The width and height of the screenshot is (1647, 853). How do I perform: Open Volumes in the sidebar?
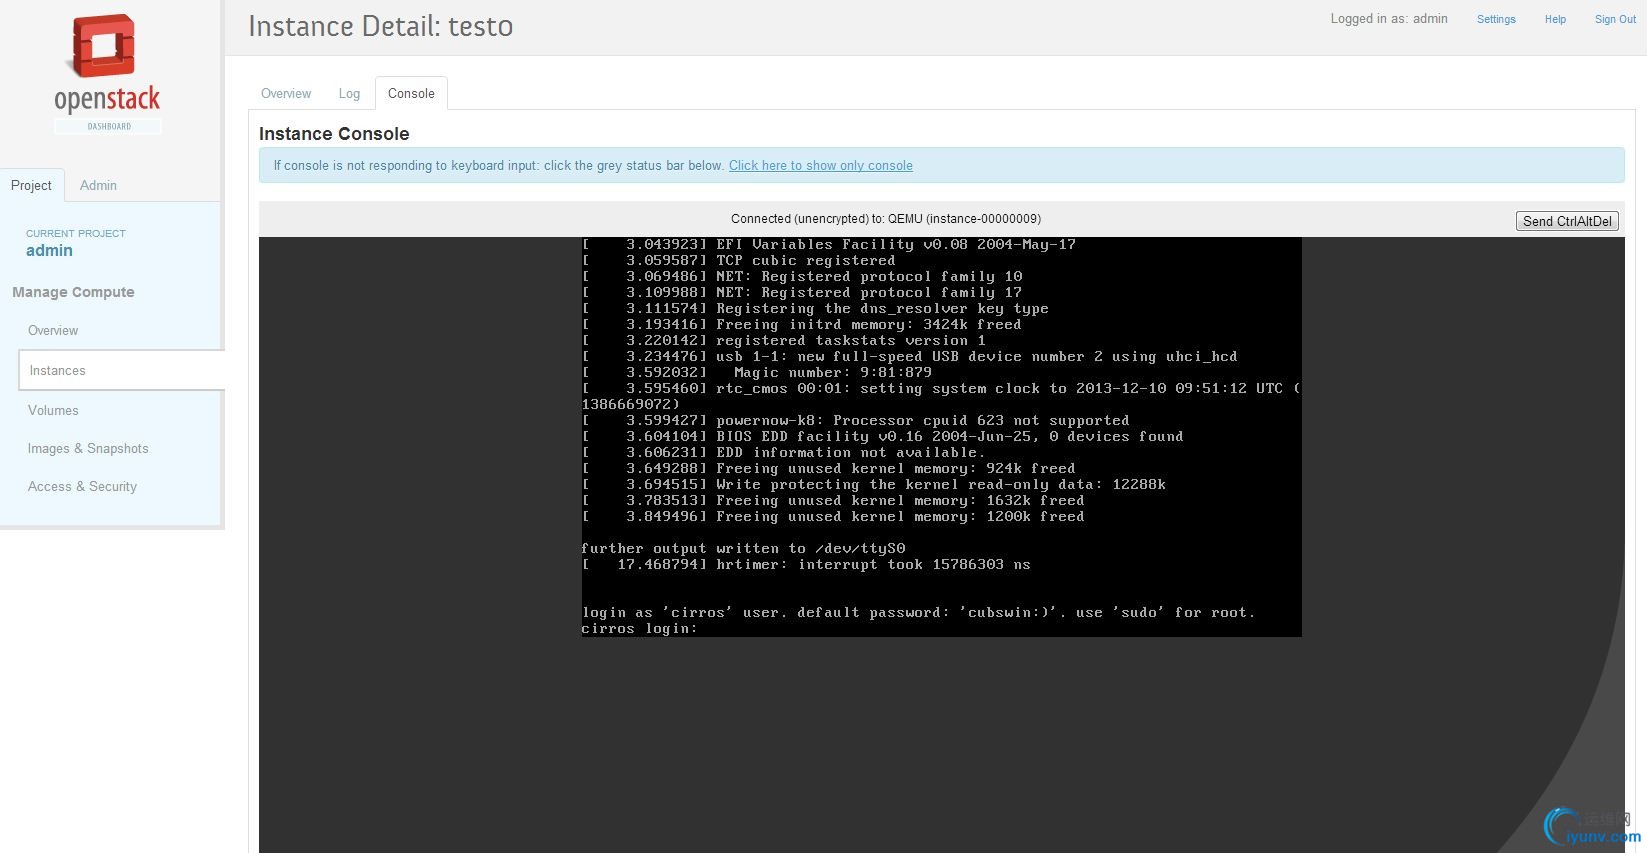pos(53,410)
